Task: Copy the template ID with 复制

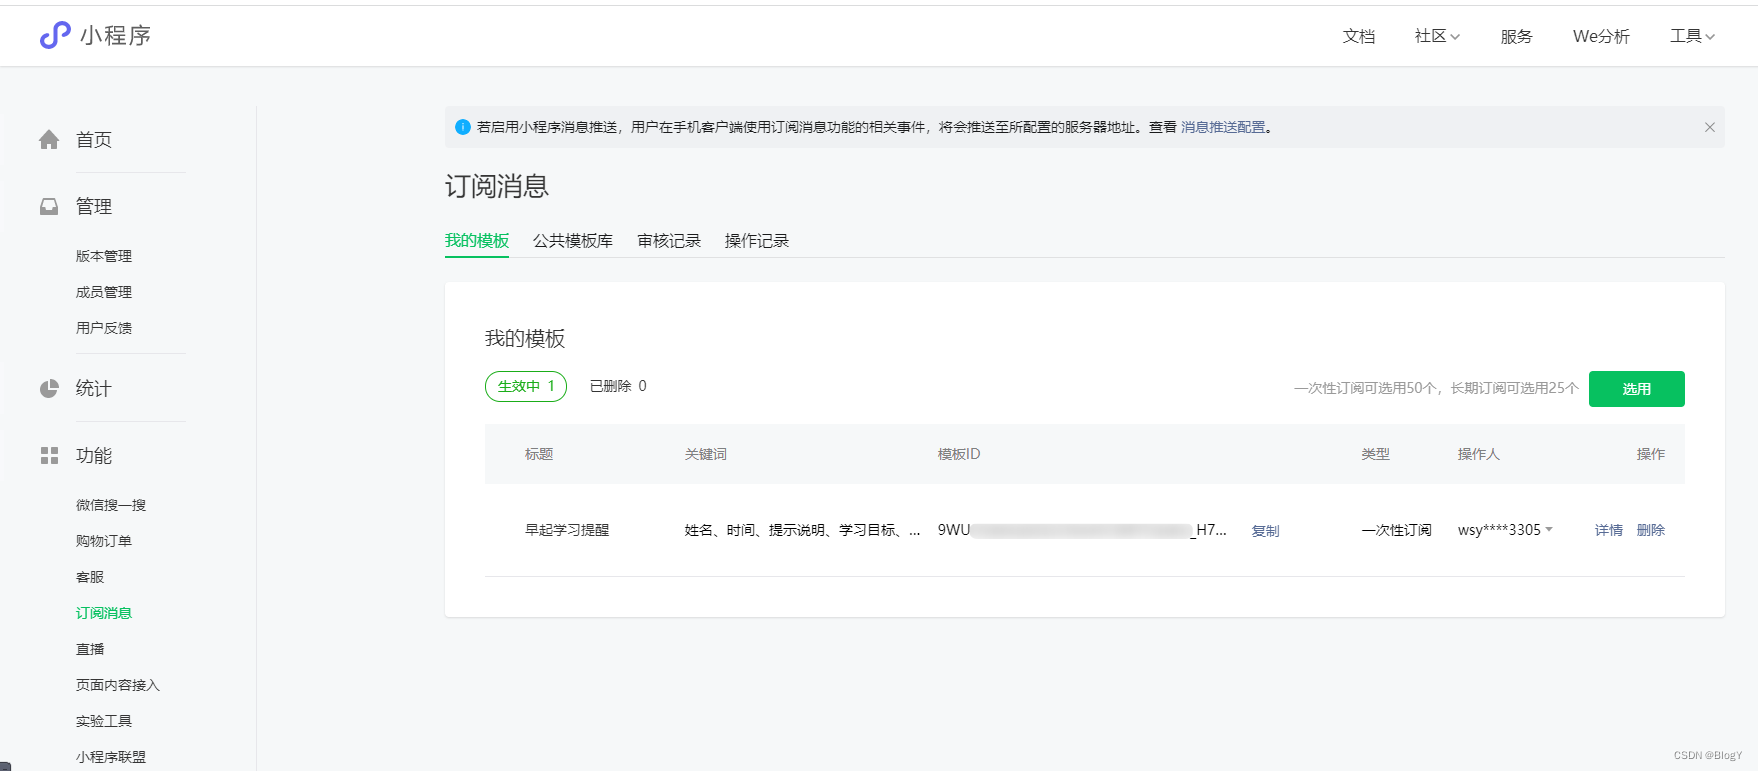Action: [1266, 531]
